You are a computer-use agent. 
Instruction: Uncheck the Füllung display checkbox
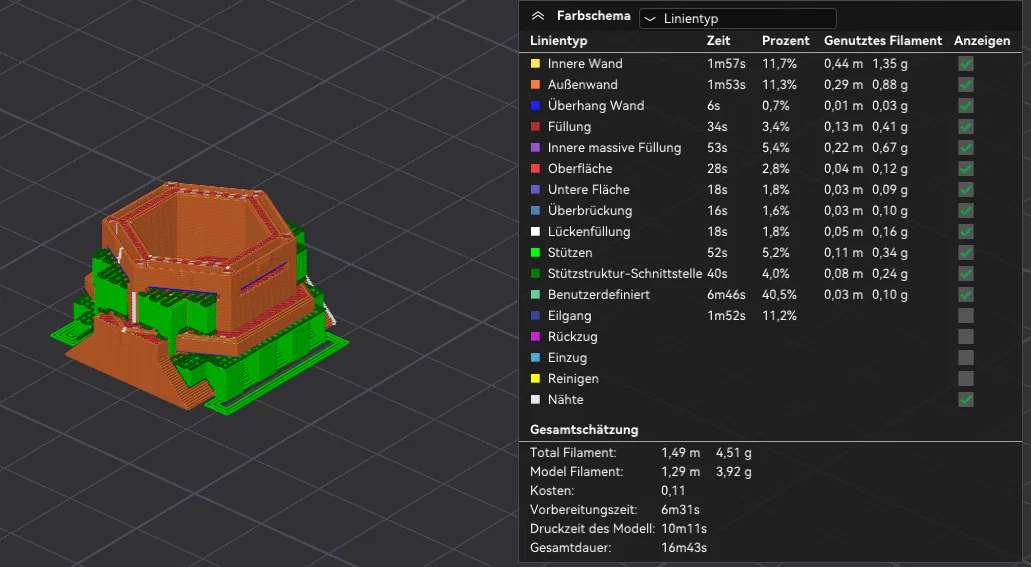(x=965, y=127)
